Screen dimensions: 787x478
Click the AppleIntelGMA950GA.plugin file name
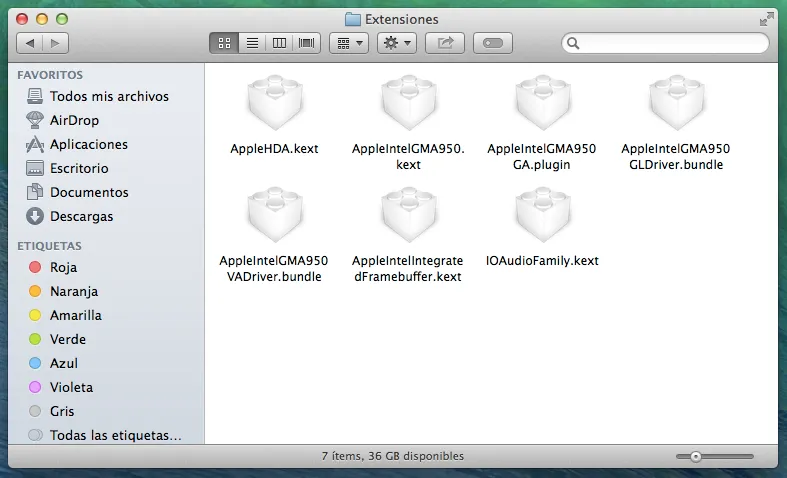click(x=542, y=157)
